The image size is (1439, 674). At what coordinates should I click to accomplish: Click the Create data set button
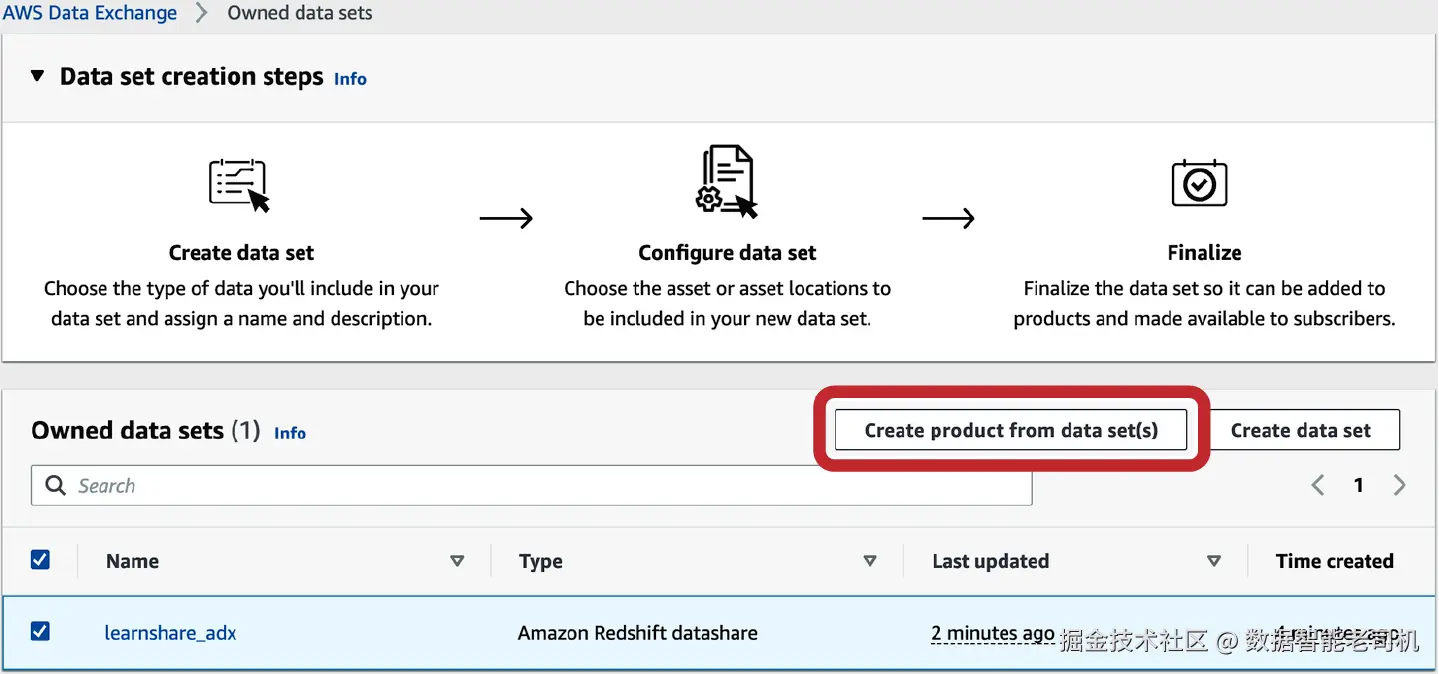1300,431
